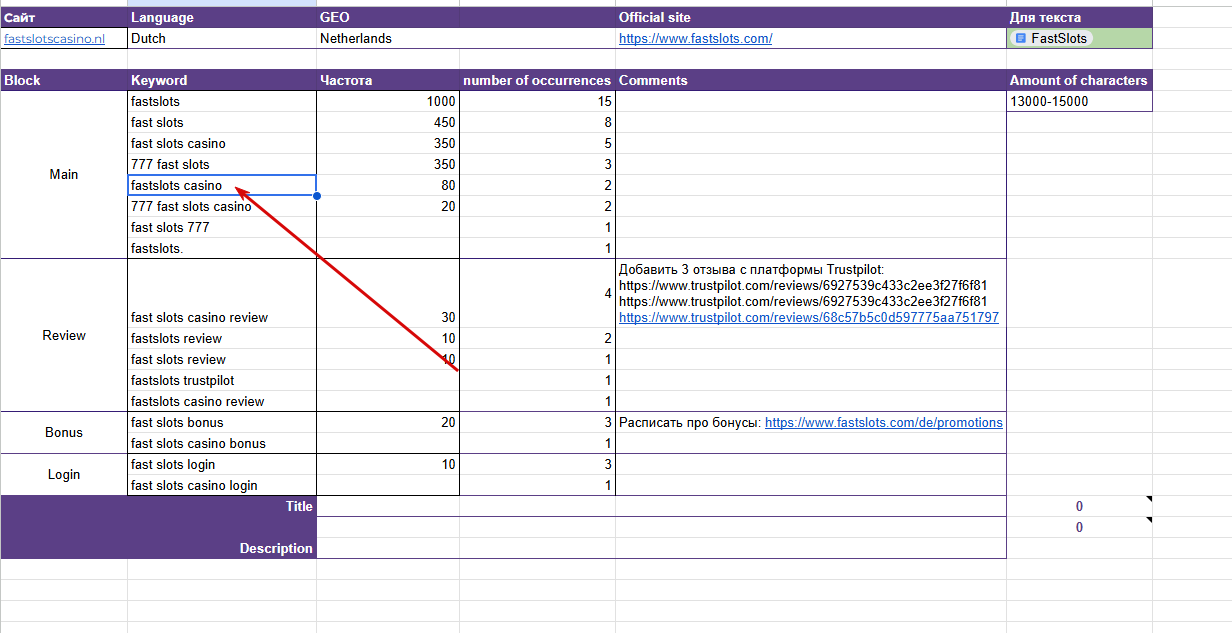The width and height of the screenshot is (1232, 633).
Task: Select the "Block" column header
Action: pos(64,80)
